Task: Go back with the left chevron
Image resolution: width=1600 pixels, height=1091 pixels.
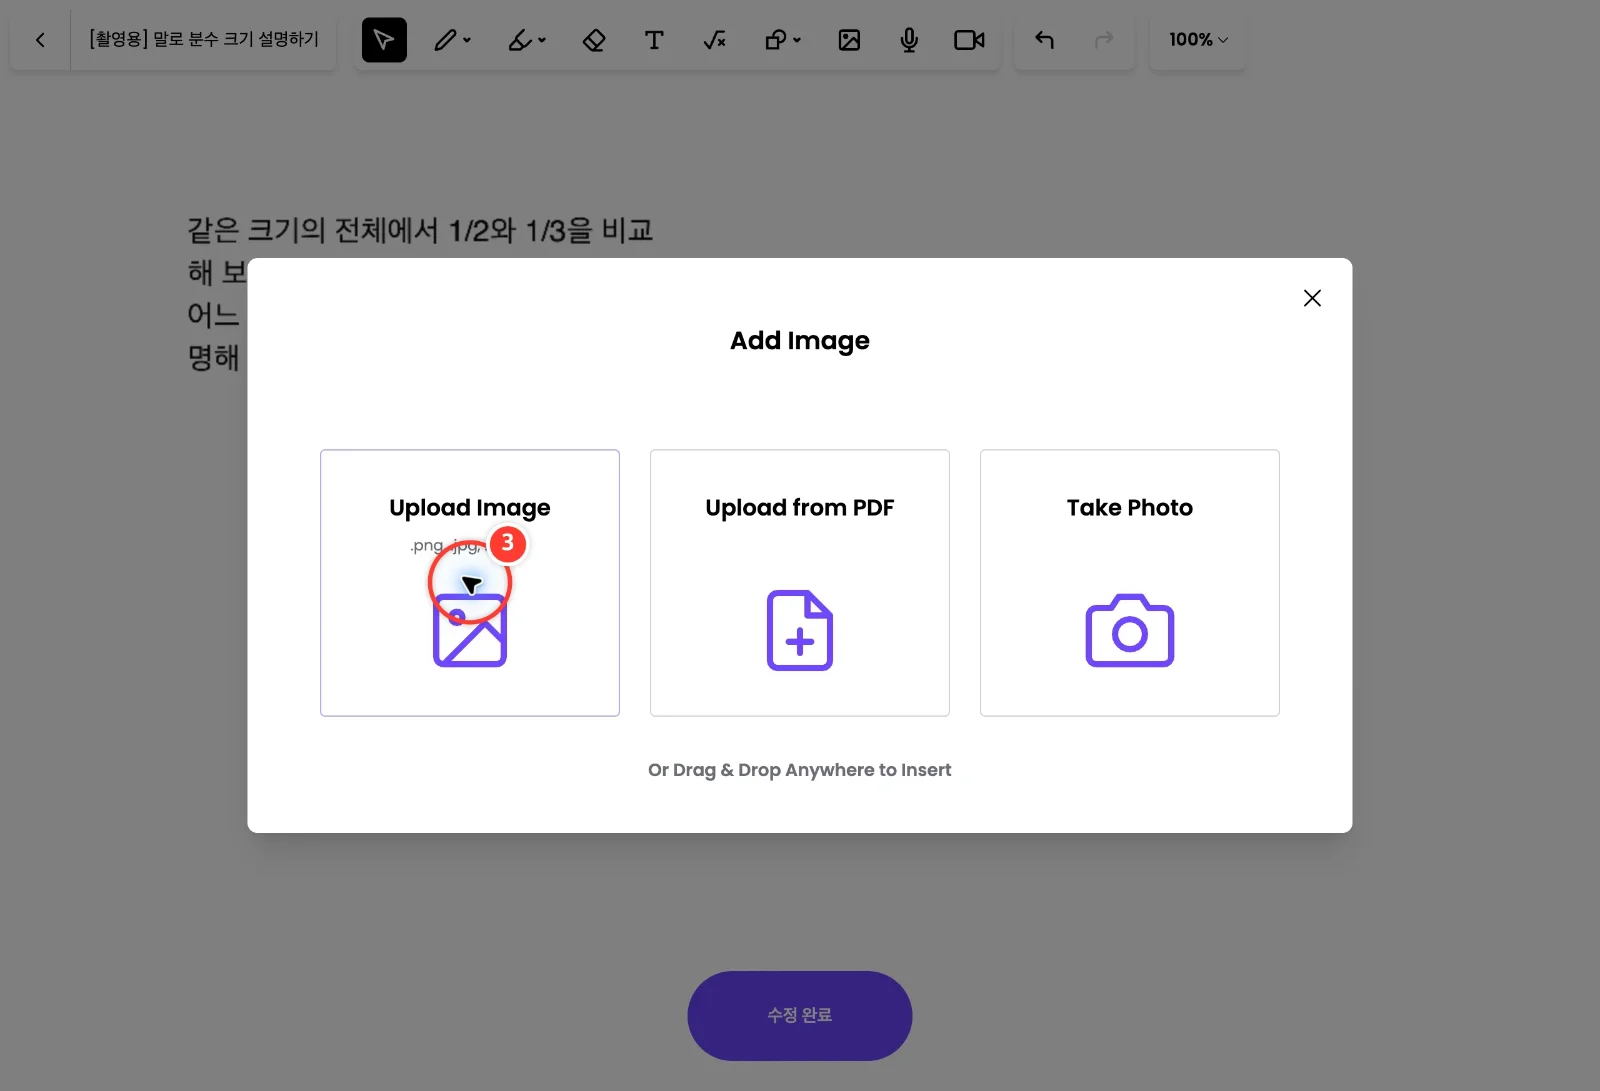Action: [x=40, y=40]
